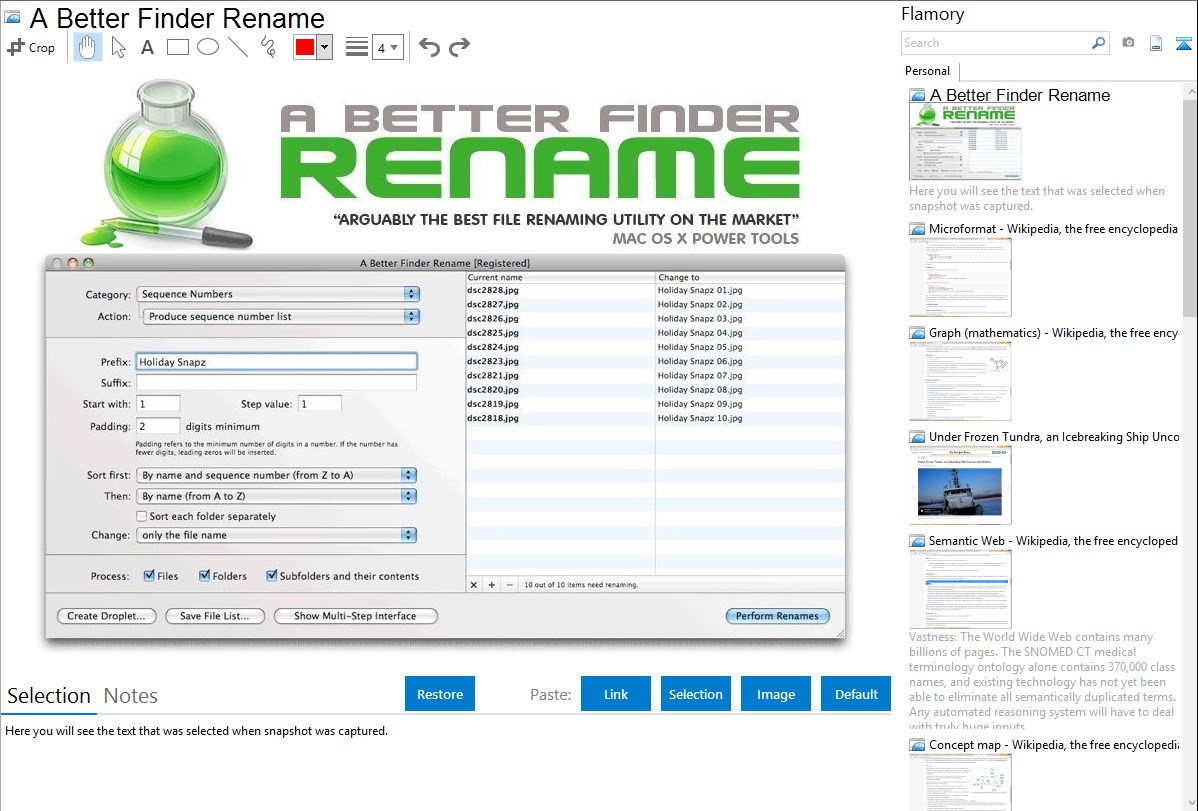Click the Prefix field Holiday Snapz

click(x=277, y=362)
